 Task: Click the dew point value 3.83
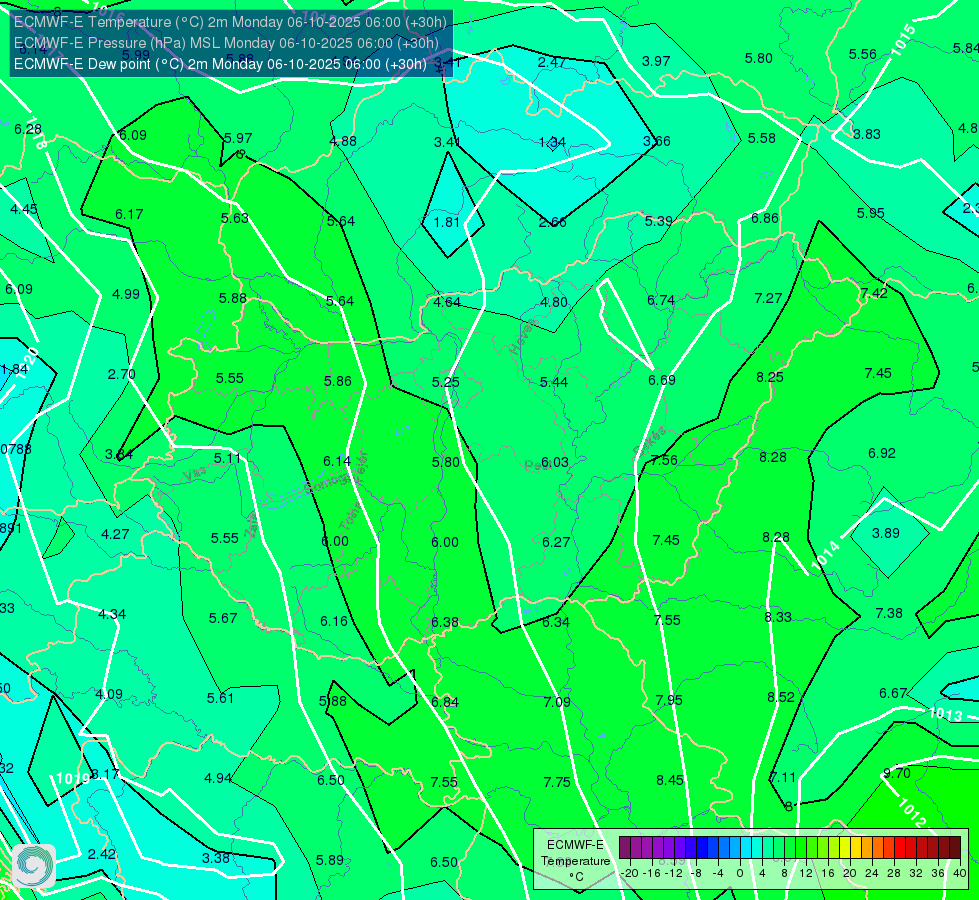(x=867, y=134)
